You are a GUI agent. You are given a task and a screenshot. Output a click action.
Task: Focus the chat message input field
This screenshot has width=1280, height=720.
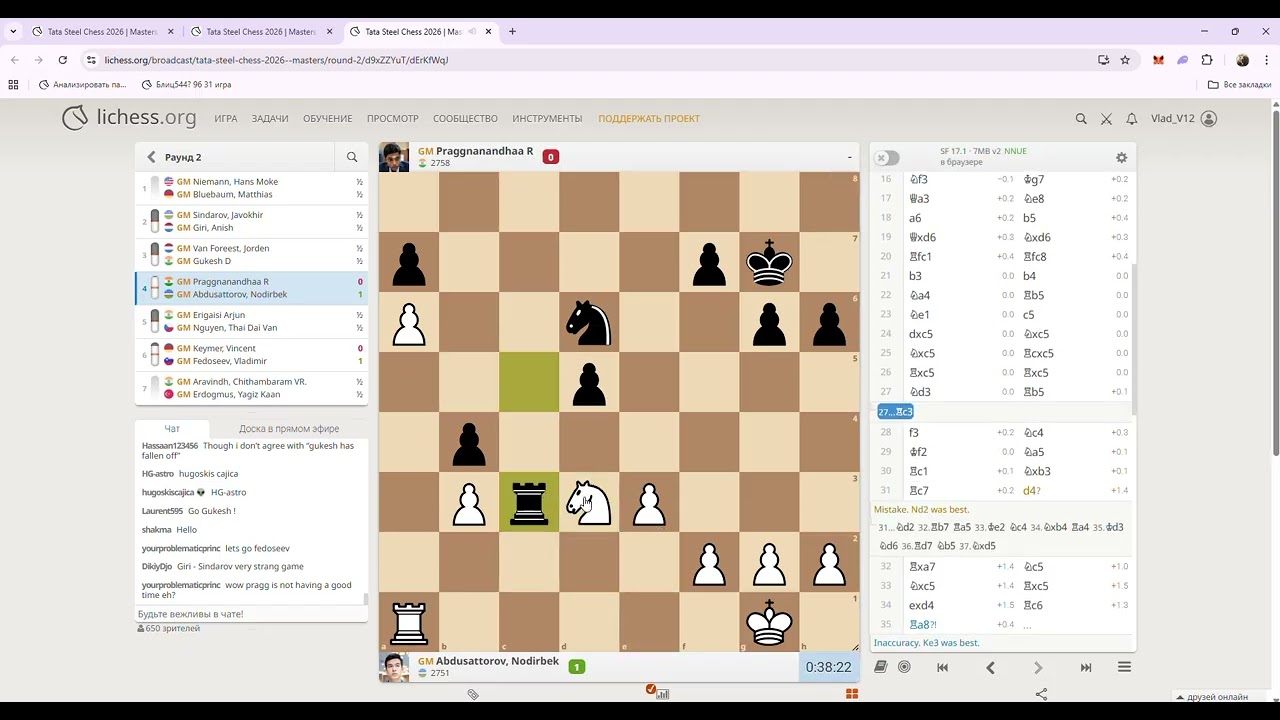pyautogui.click(x=250, y=614)
